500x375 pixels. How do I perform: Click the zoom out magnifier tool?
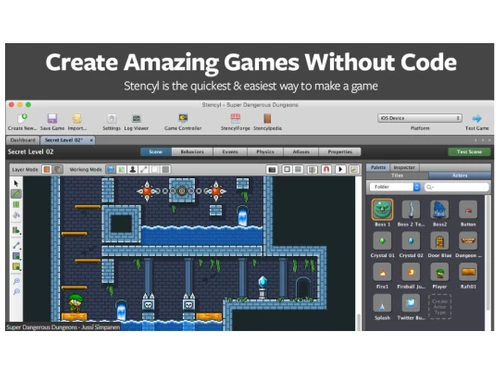point(16,292)
